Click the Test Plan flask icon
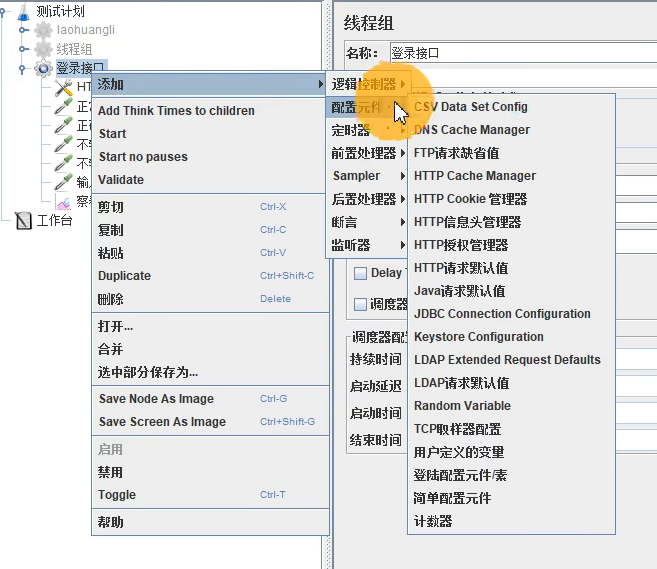 click(23, 11)
